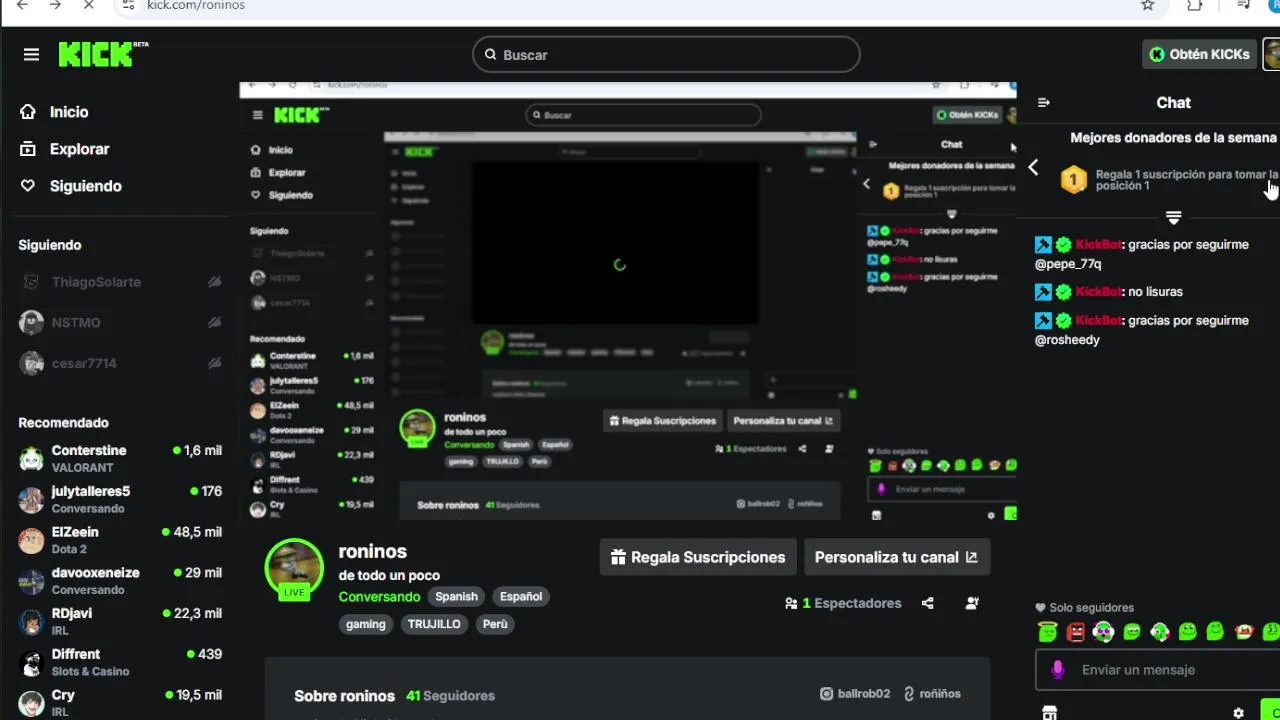Click KickBot name on the 'no lisuras' message

pyautogui.click(x=1098, y=291)
